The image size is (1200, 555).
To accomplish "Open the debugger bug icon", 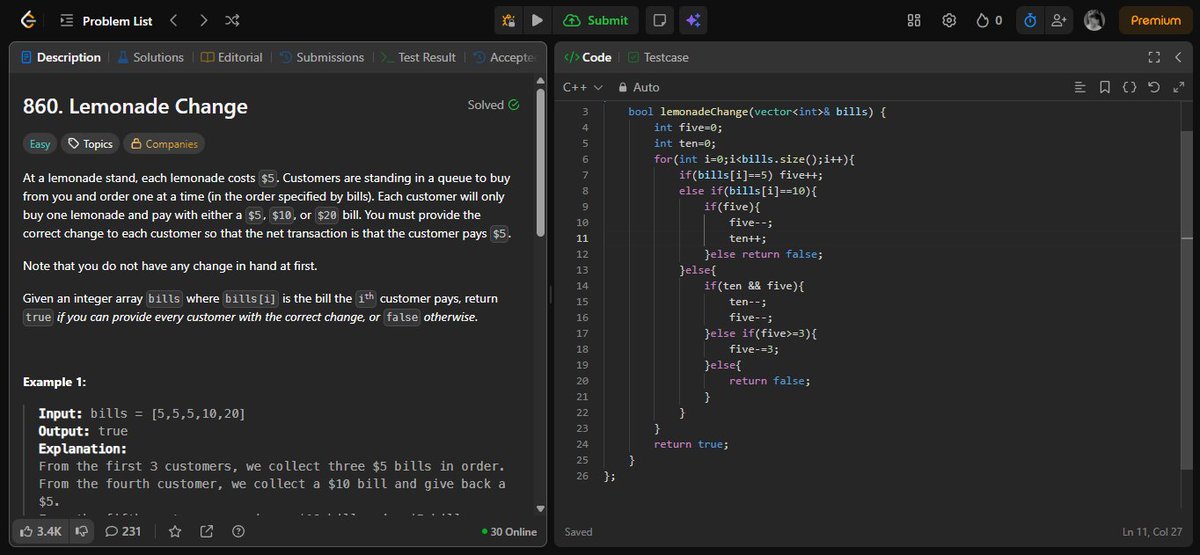I will point(509,20).
